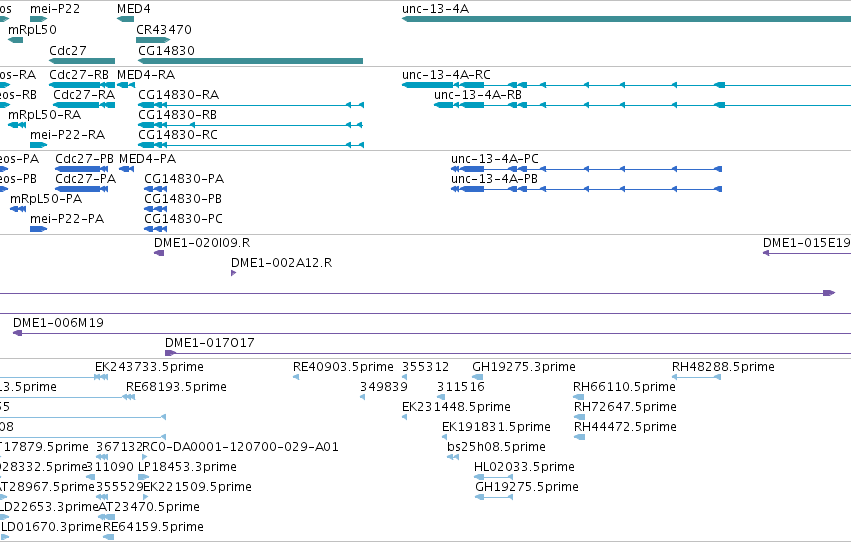Click protein unc-13-4A-PC

[587, 169]
